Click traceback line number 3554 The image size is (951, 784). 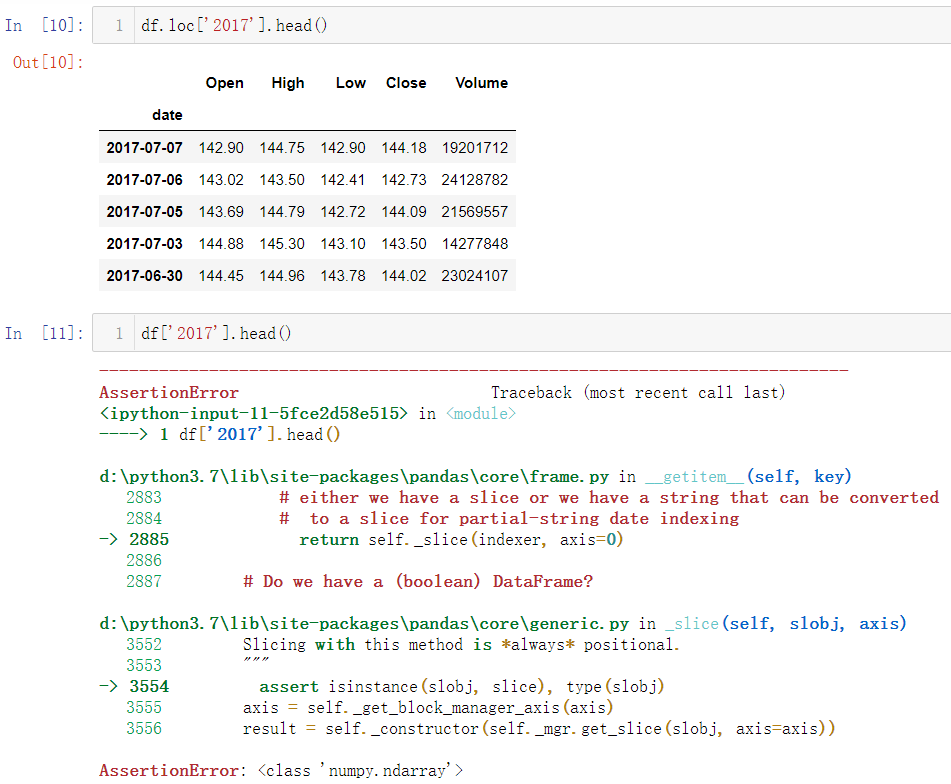click(149, 686)
